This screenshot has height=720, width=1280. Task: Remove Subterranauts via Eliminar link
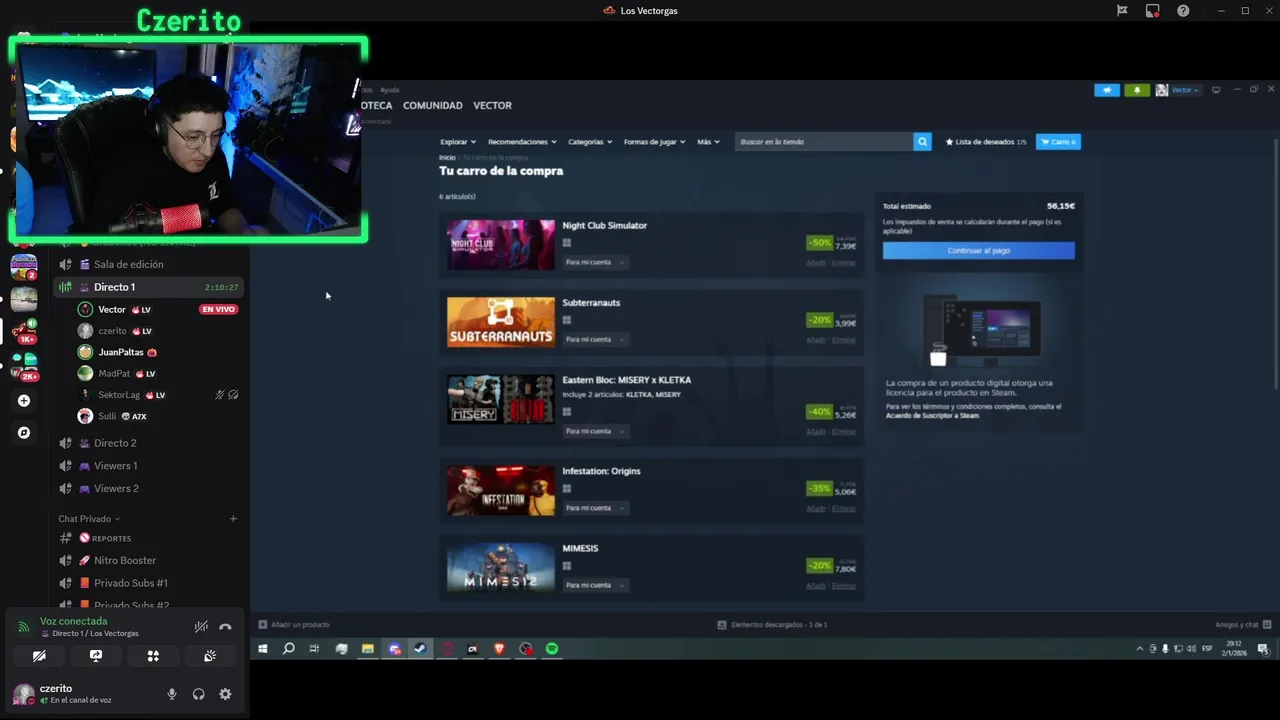click(844, 340)
